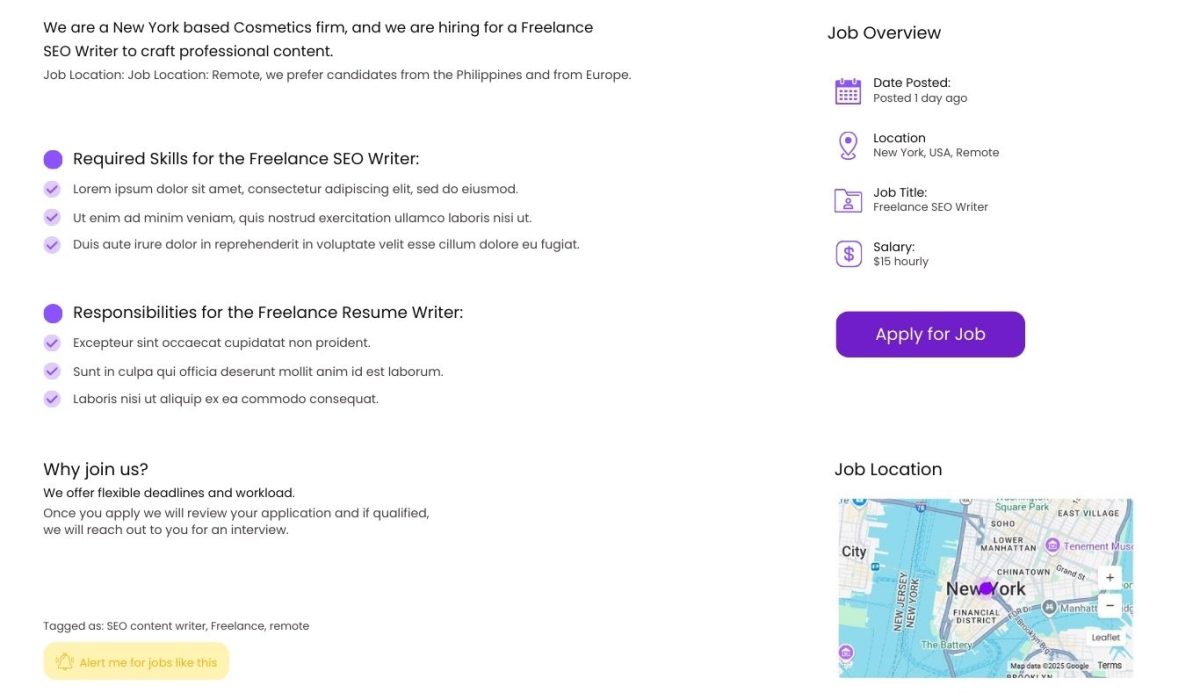Click the checkmark beside Excepteur sint occaecat
Viewport: 1200px width, 700px height.
pyautogui.click(x=52, y=343)
